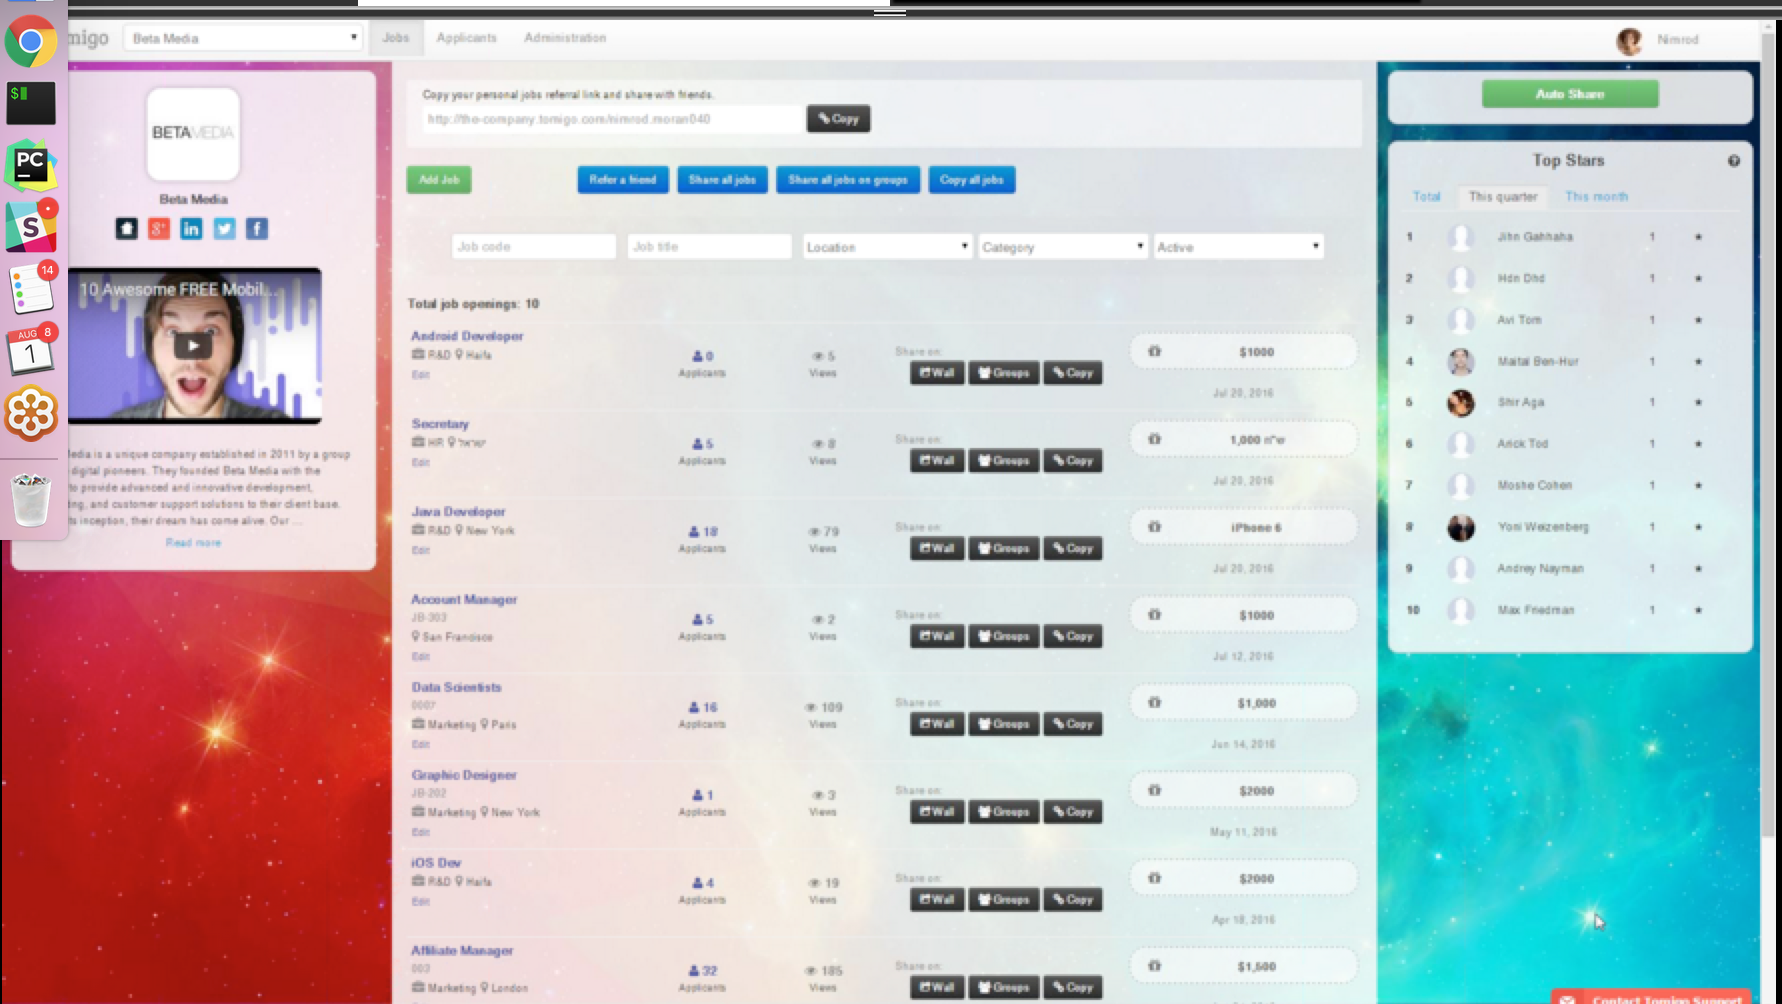Click Beta Media's home website icon
Image resolution: width=1782 pixels, height=1004 pixels.
126,229
